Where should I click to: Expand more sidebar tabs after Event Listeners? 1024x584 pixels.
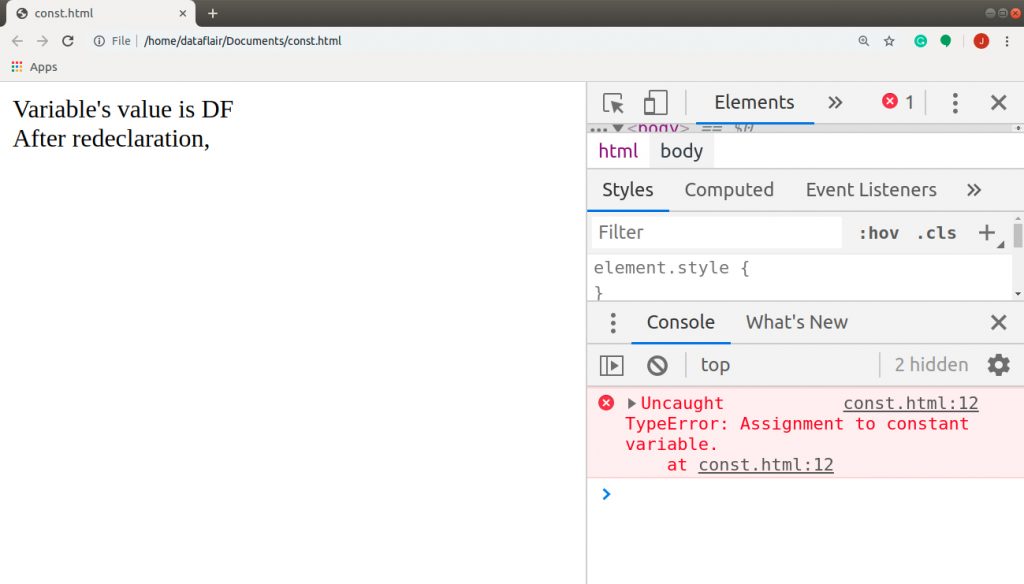tap(974, 190)
